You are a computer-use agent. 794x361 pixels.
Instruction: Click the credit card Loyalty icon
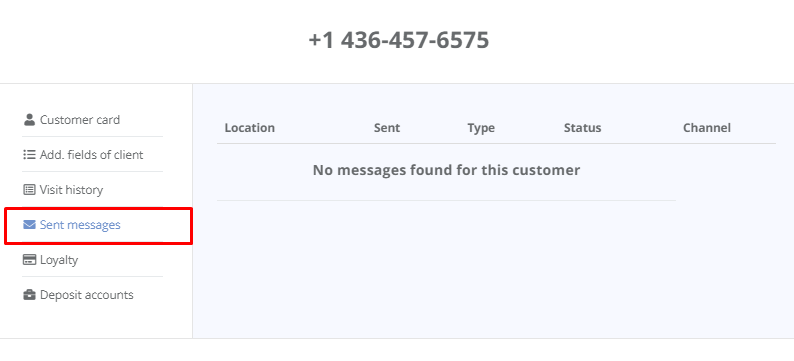(x=29, y=260)
